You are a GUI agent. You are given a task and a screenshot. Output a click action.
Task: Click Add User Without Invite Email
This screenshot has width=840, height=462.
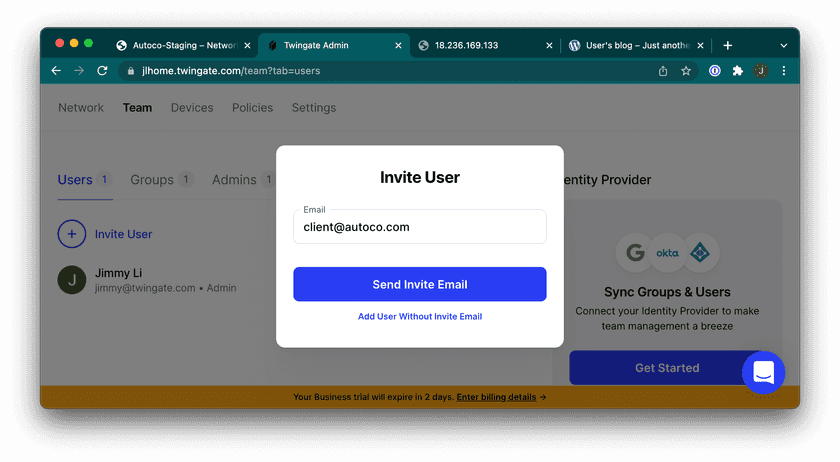point(420,317)
